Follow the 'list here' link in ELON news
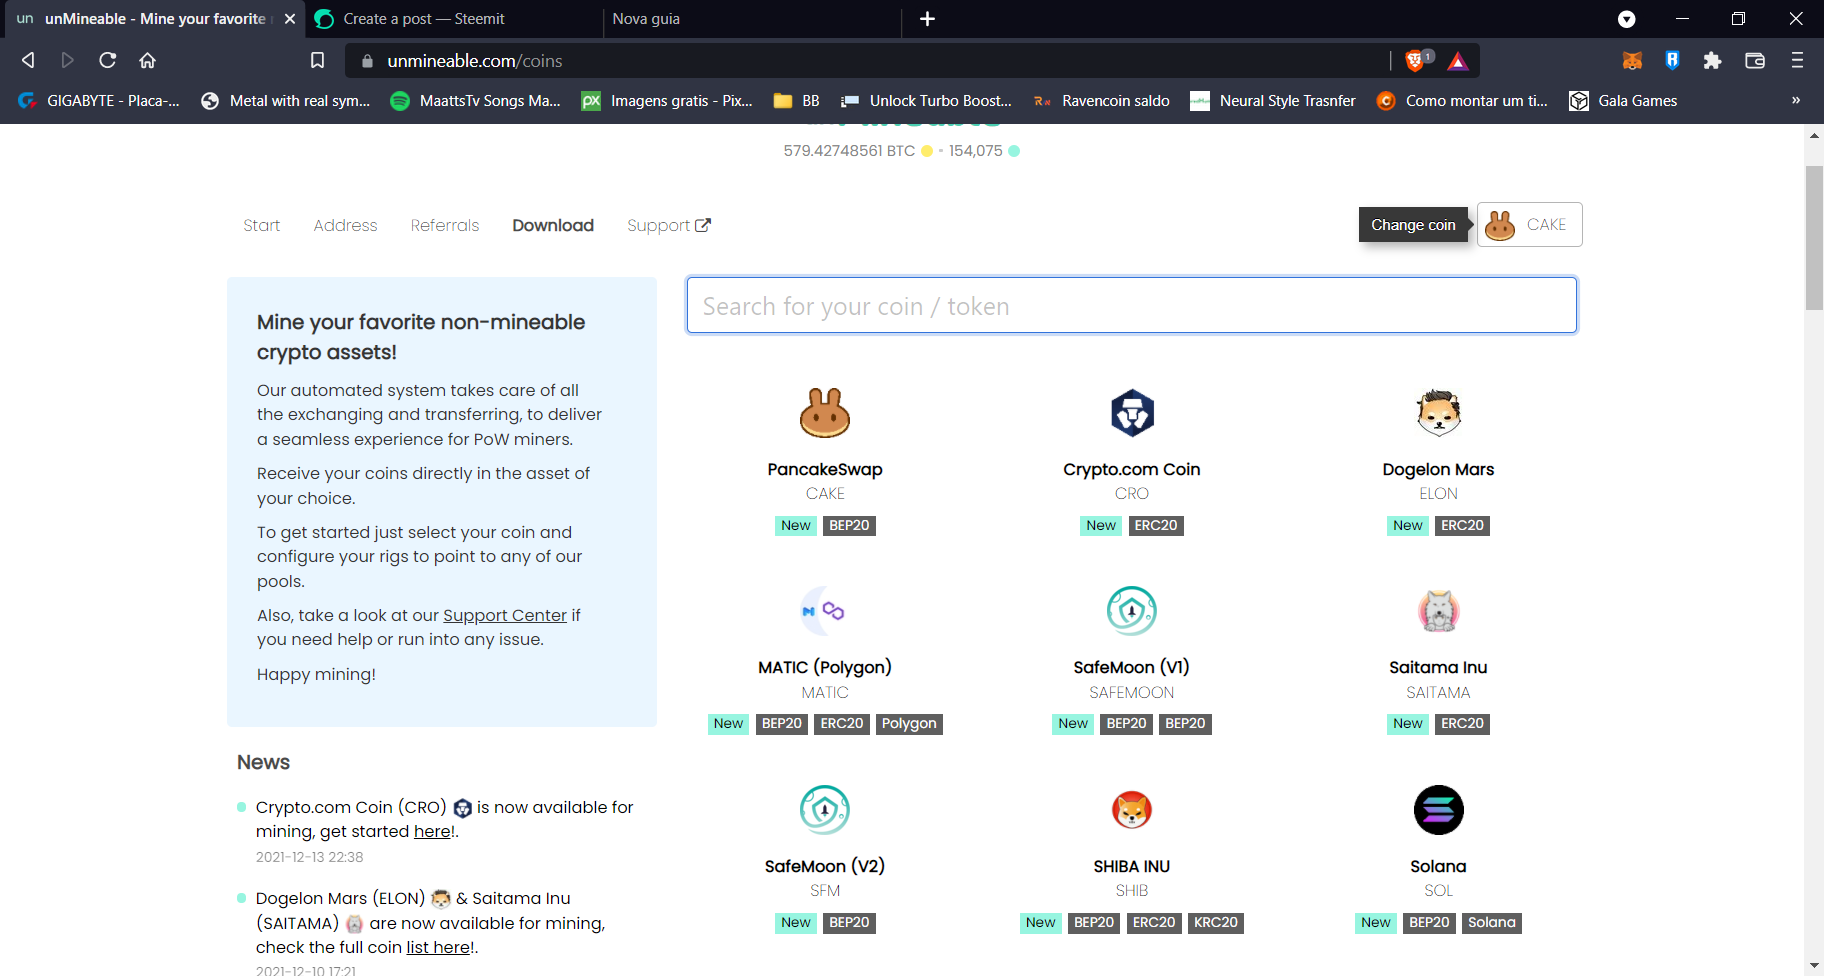 coord(438,948)
